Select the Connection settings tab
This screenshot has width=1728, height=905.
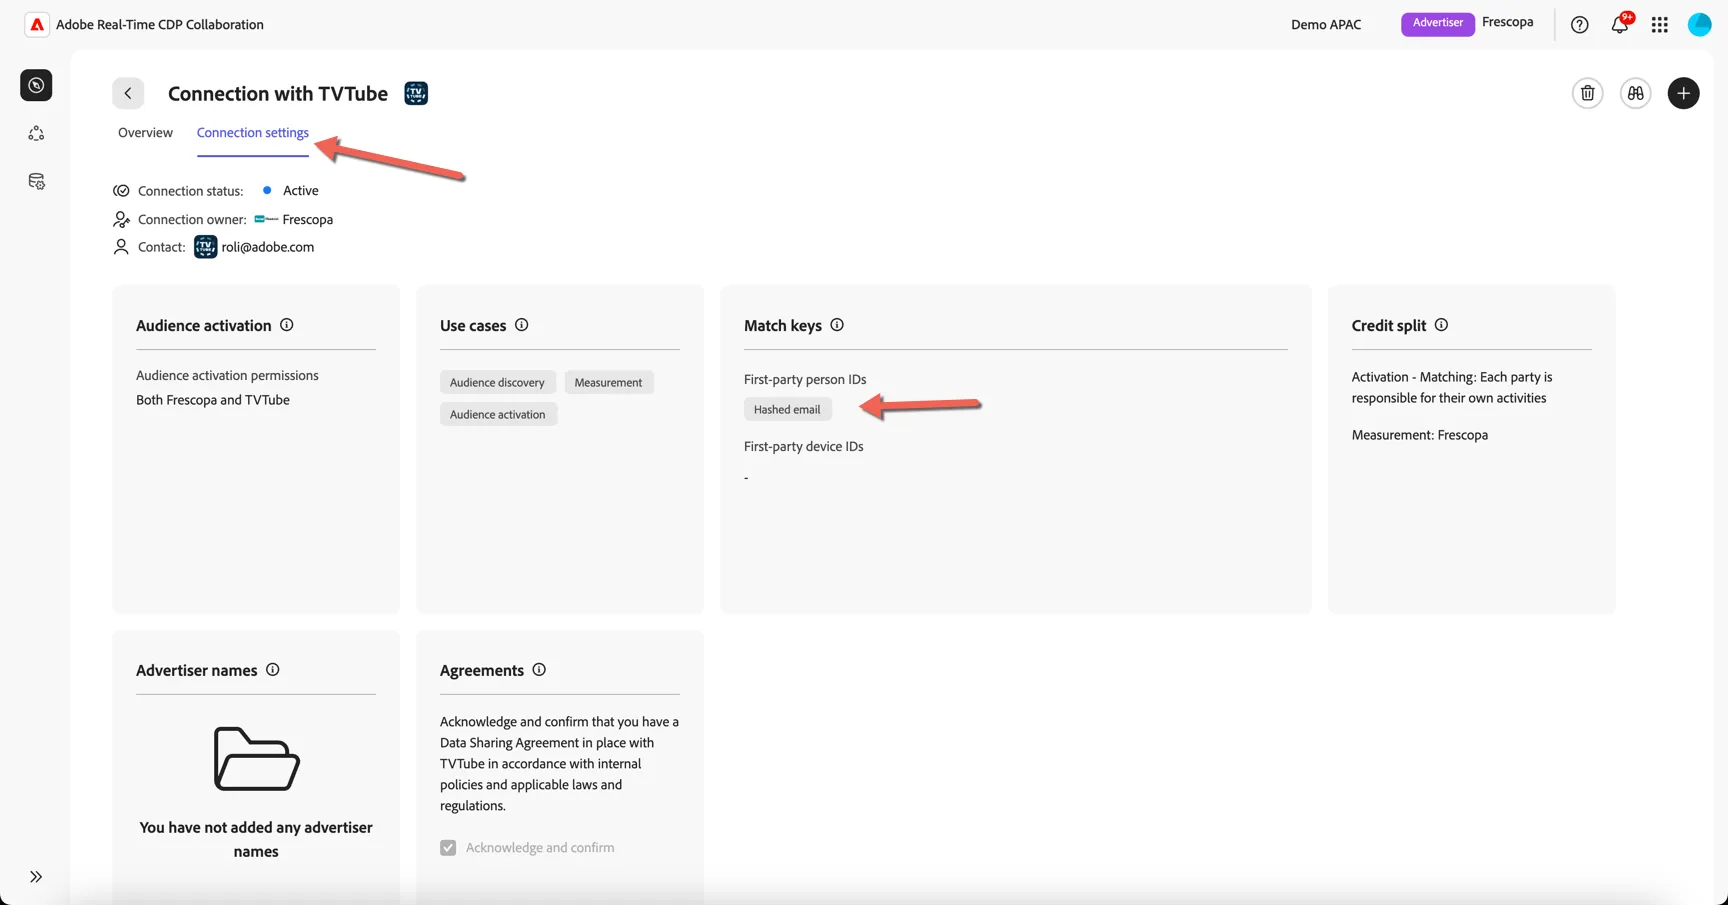[x=253, y=133]
